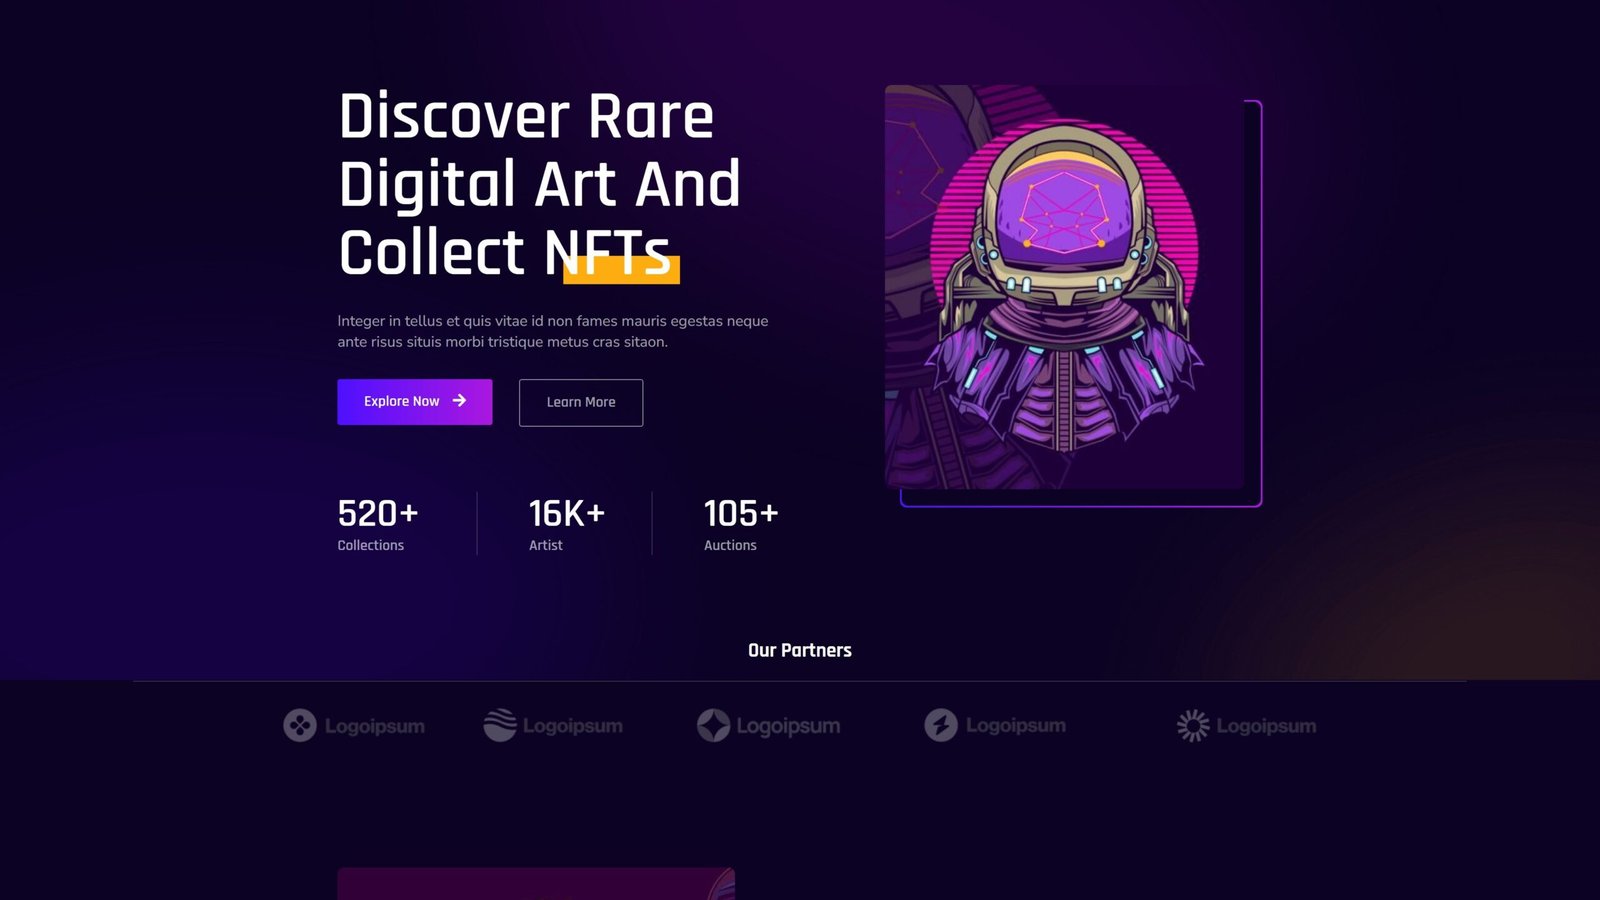Click the 105+ Auctions statistic
1600x900 pixels.
point(741,524)
